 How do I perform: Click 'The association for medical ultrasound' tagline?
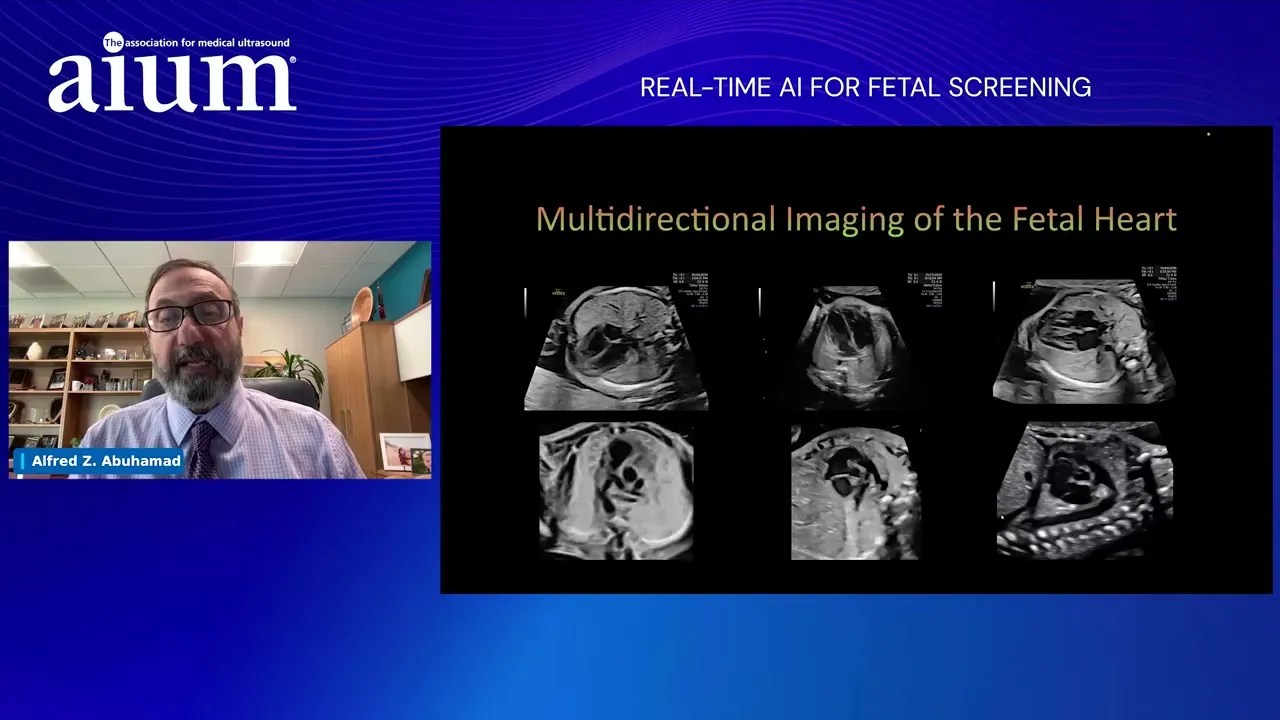point(196,43)
